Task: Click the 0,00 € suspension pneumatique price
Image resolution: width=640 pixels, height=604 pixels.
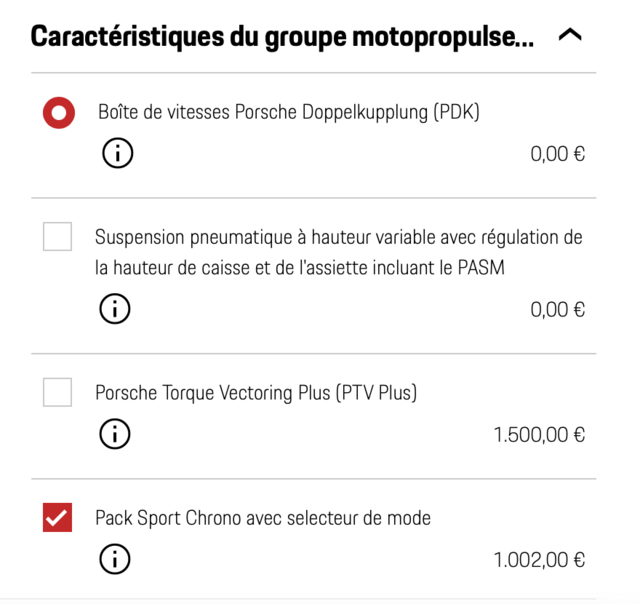Action: pyautogui.click(x=558, y=310)
